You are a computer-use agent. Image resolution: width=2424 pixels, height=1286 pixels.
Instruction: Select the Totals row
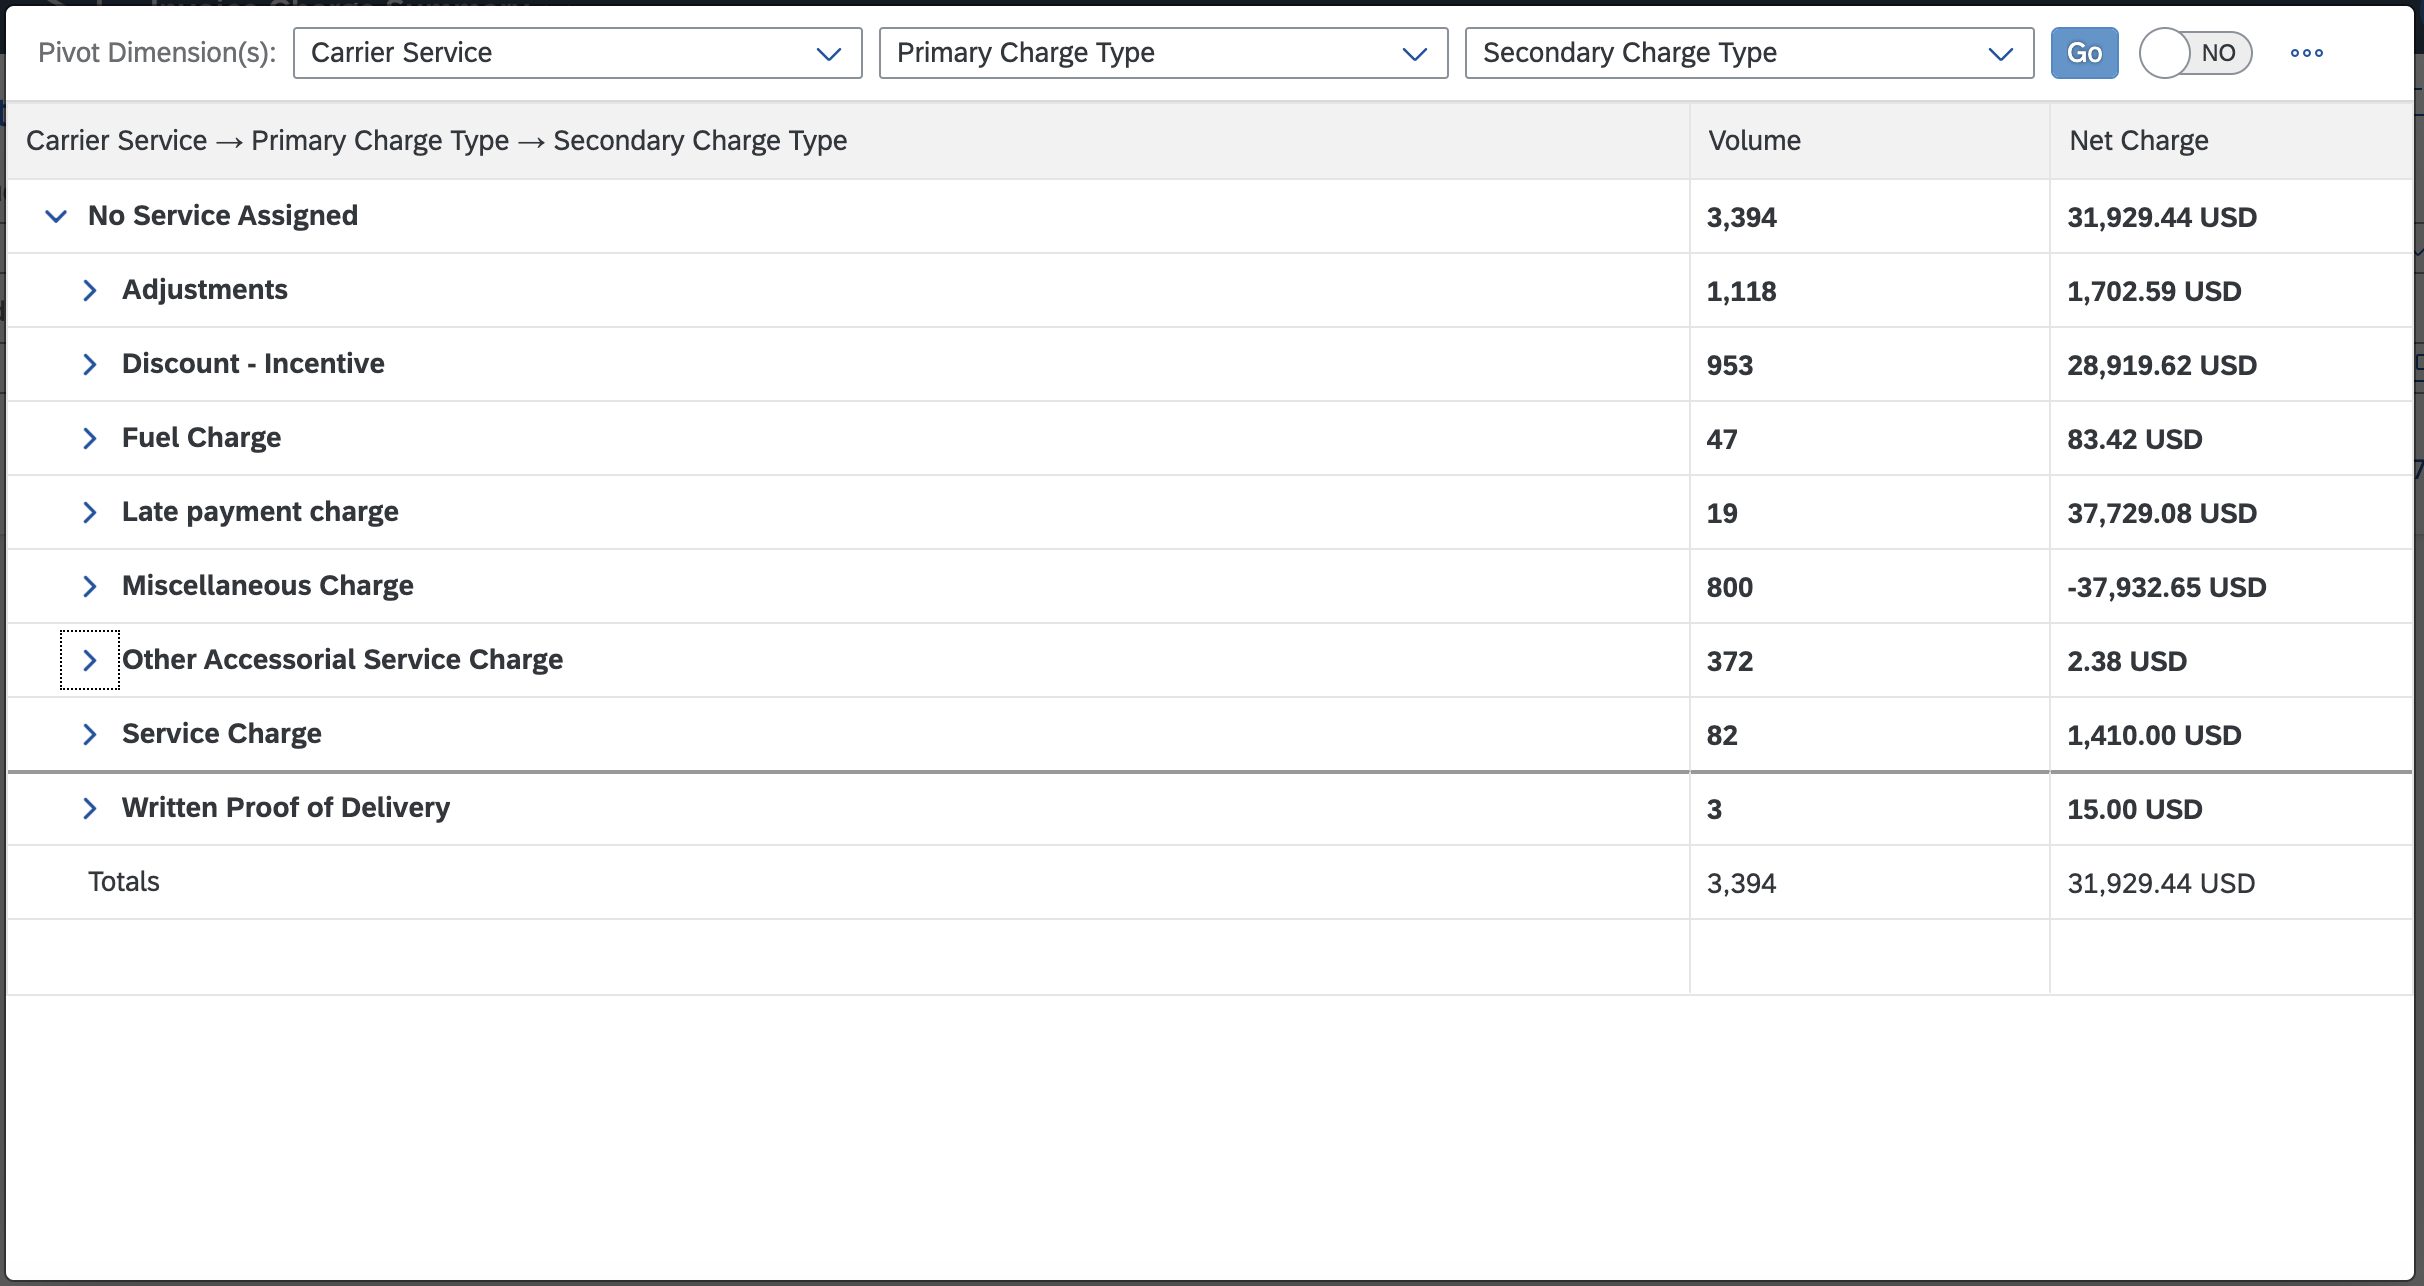[x=1210, y=882]
